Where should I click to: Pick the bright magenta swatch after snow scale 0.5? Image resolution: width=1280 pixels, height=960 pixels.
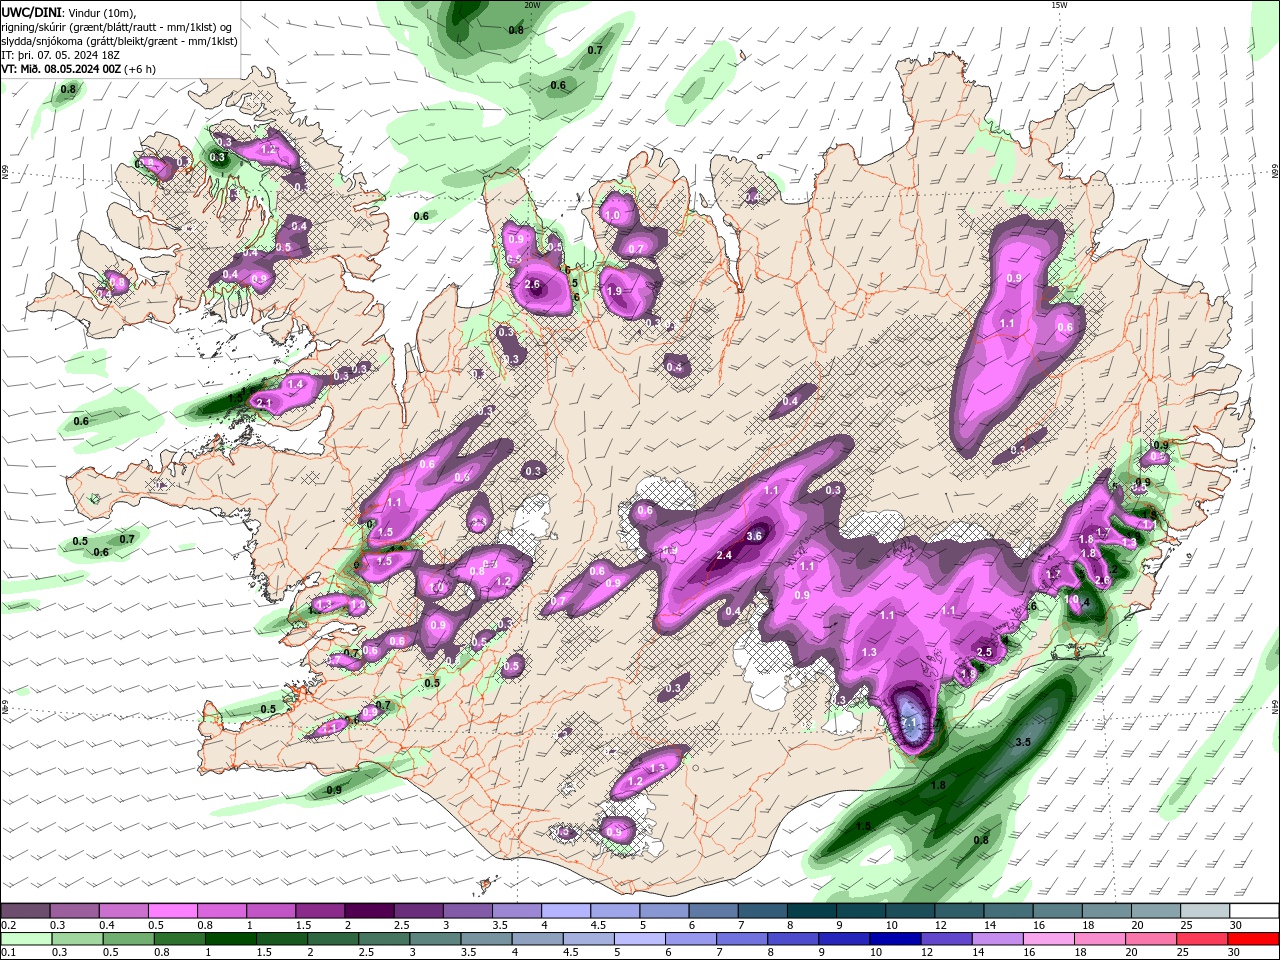(173, 912)
